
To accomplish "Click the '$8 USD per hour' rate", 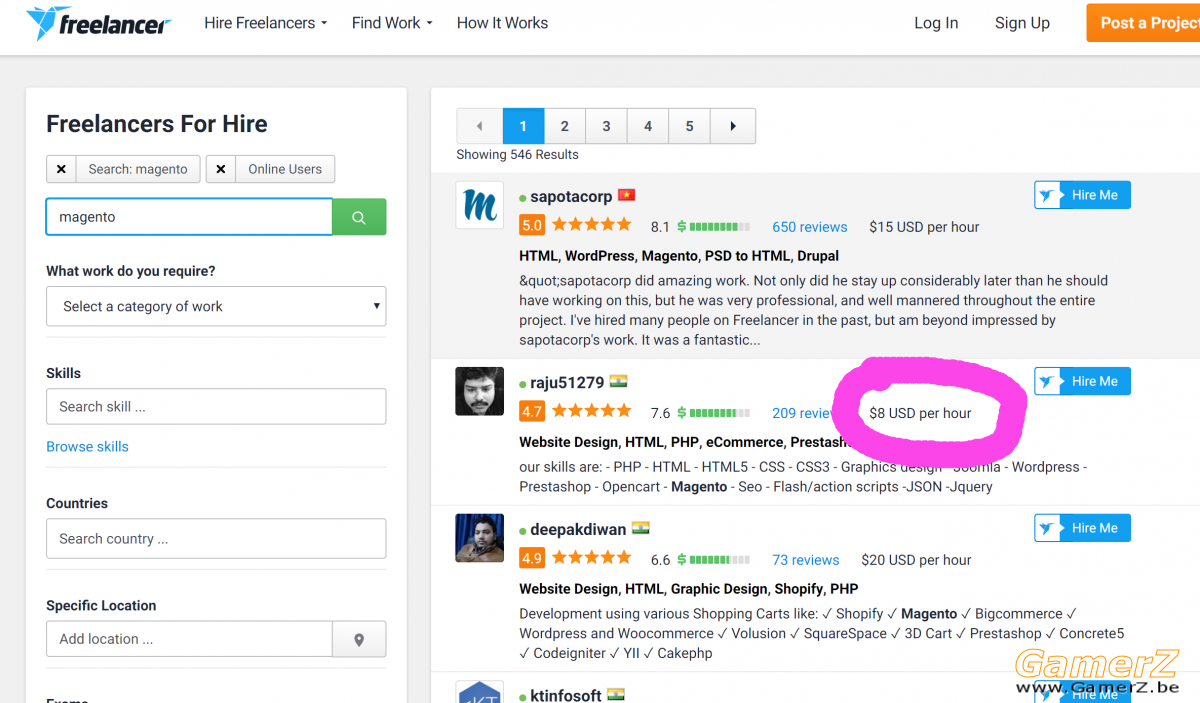I will coord(920,413).
